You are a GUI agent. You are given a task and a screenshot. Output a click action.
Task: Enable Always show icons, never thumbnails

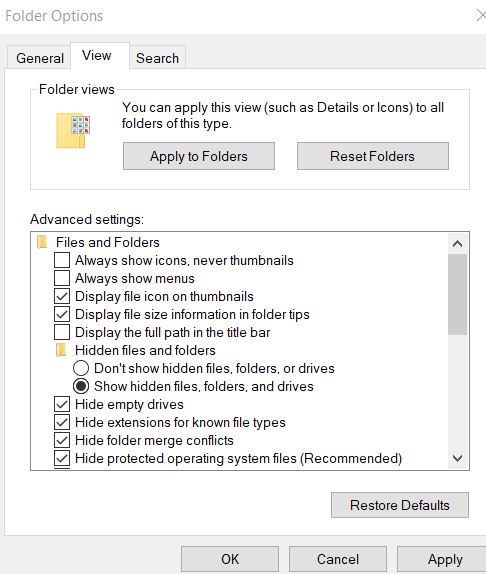[x=62, y=260]
